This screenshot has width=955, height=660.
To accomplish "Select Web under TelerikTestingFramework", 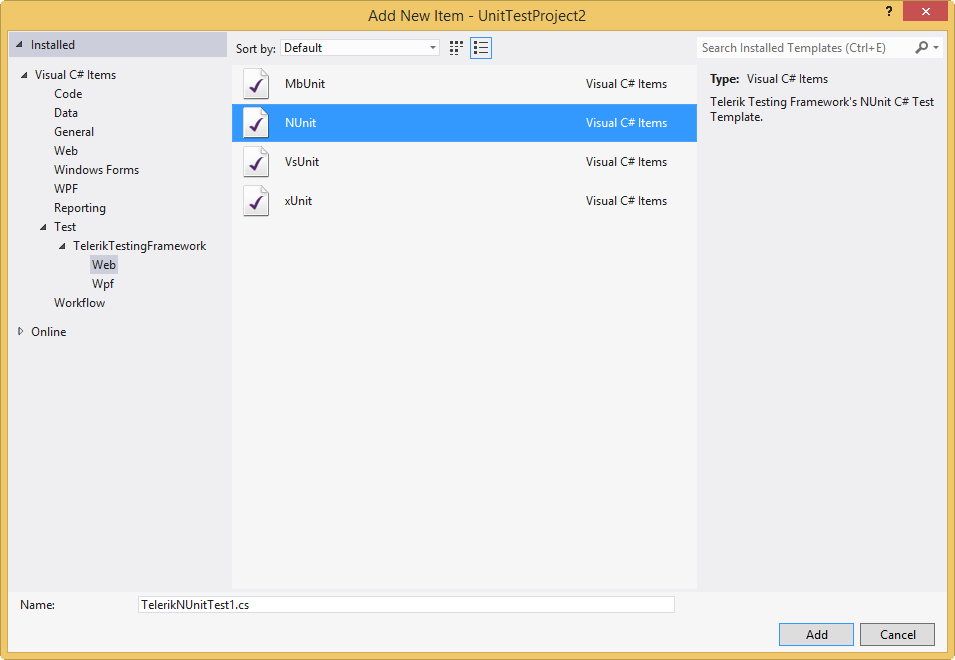I will tap(104, 265).
